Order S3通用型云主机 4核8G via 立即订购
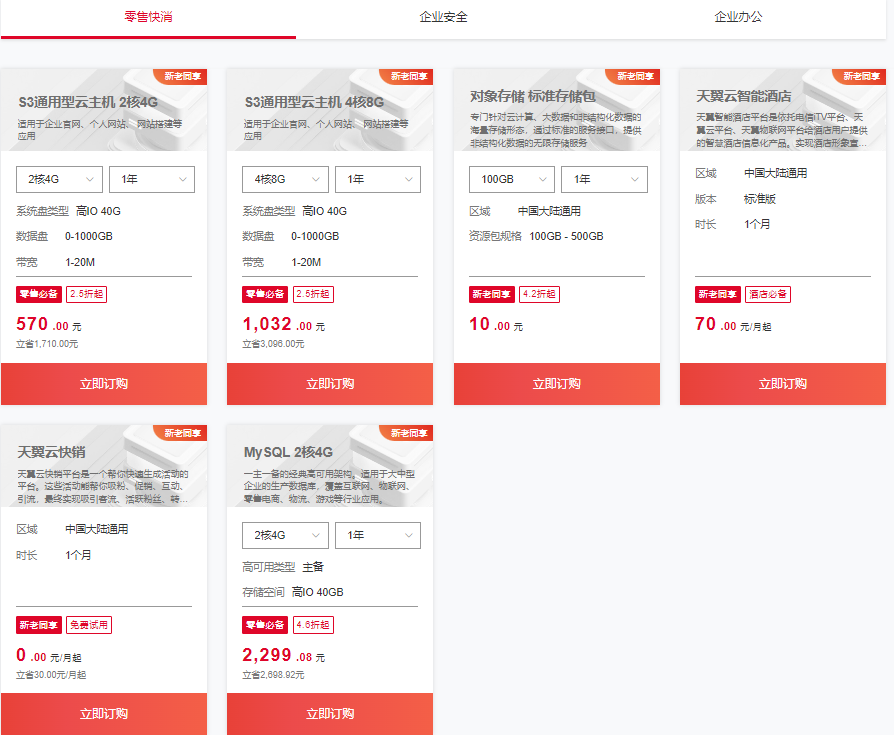894x735 pixels. 330,384
